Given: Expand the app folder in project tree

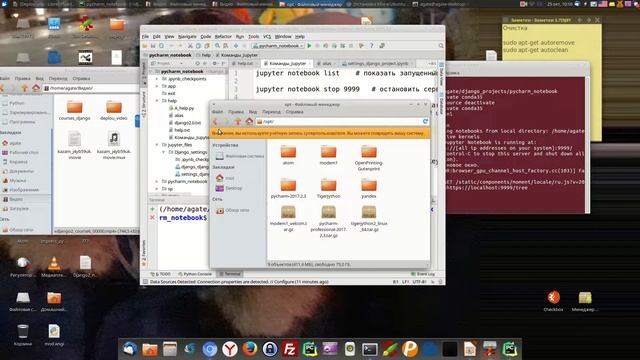Looking at the screenshot, I should coord(156,86).
